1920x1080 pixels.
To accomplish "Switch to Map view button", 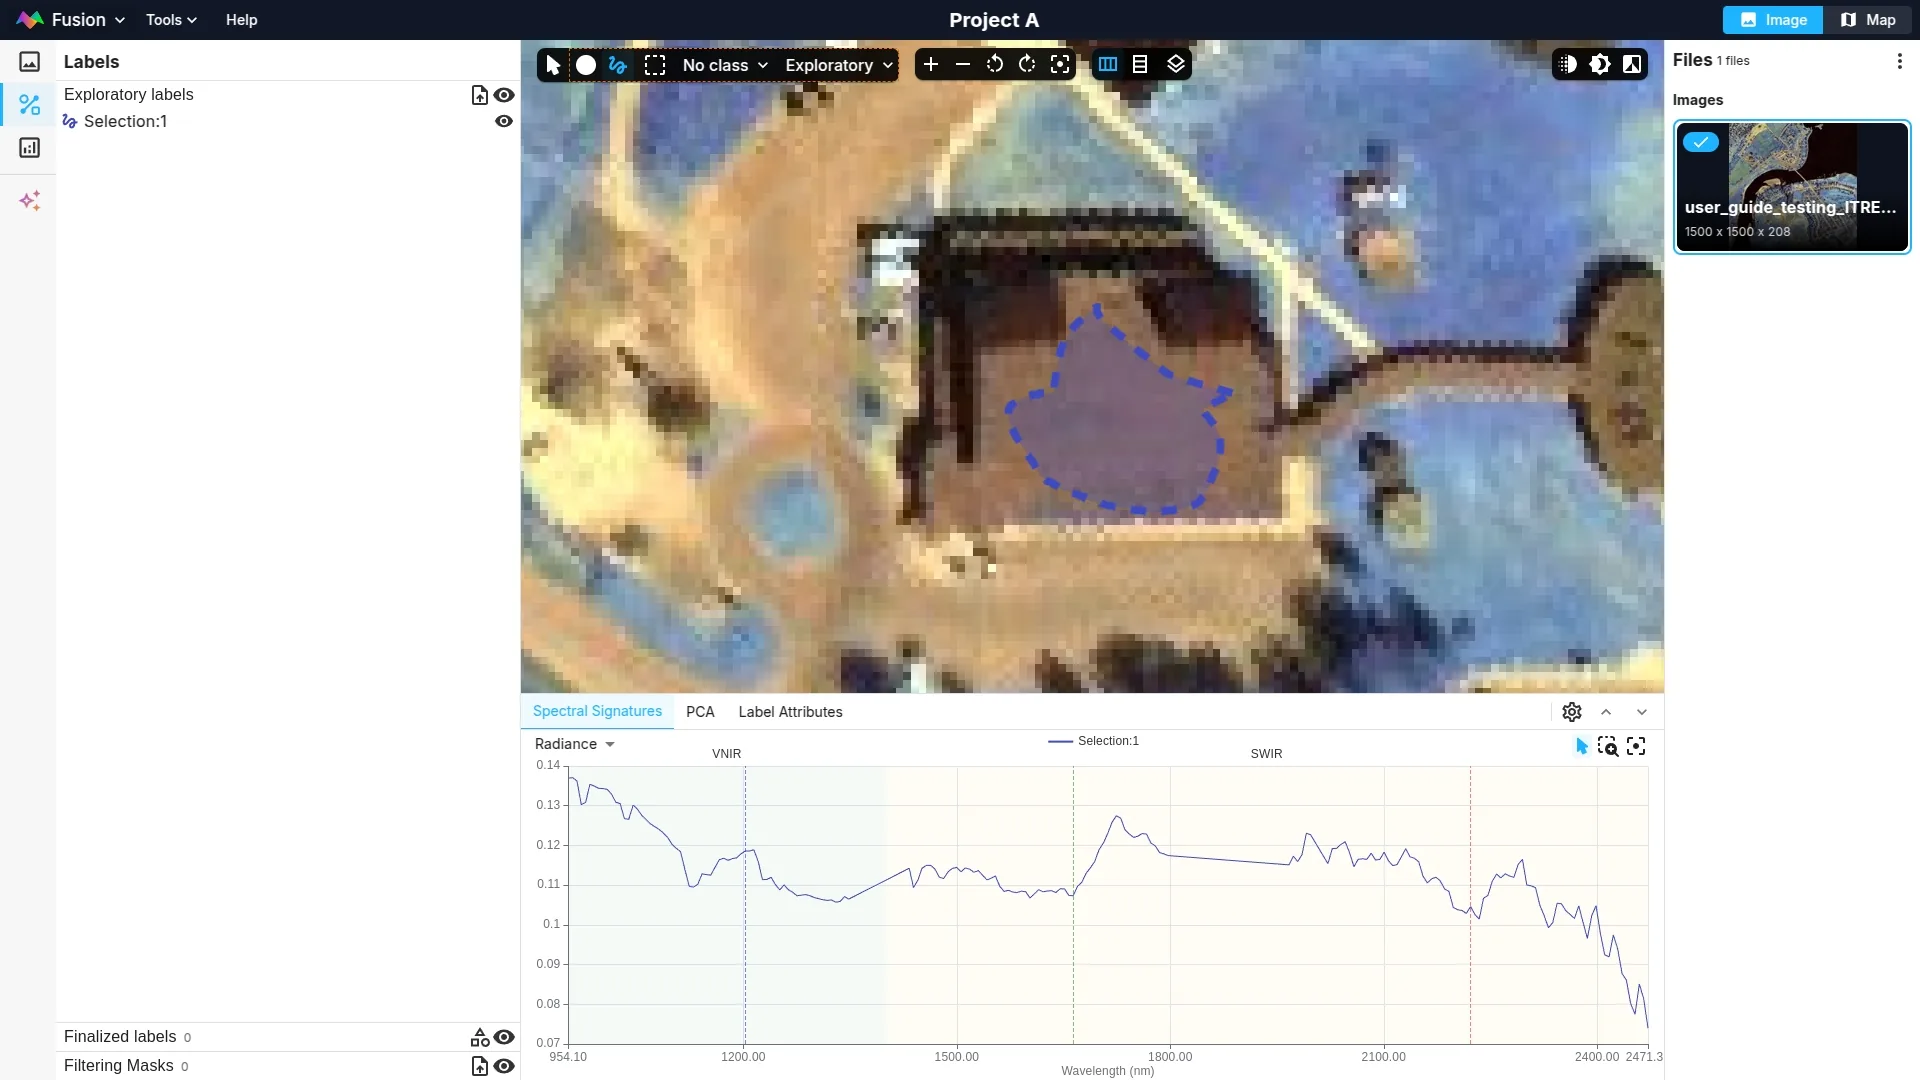I will click(1868, 20).
